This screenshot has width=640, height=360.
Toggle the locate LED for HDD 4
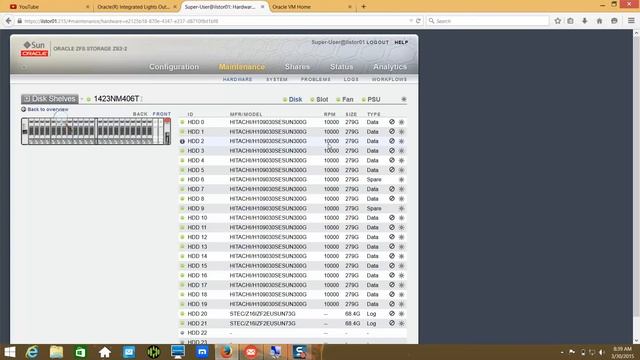(x=401, y=160)
